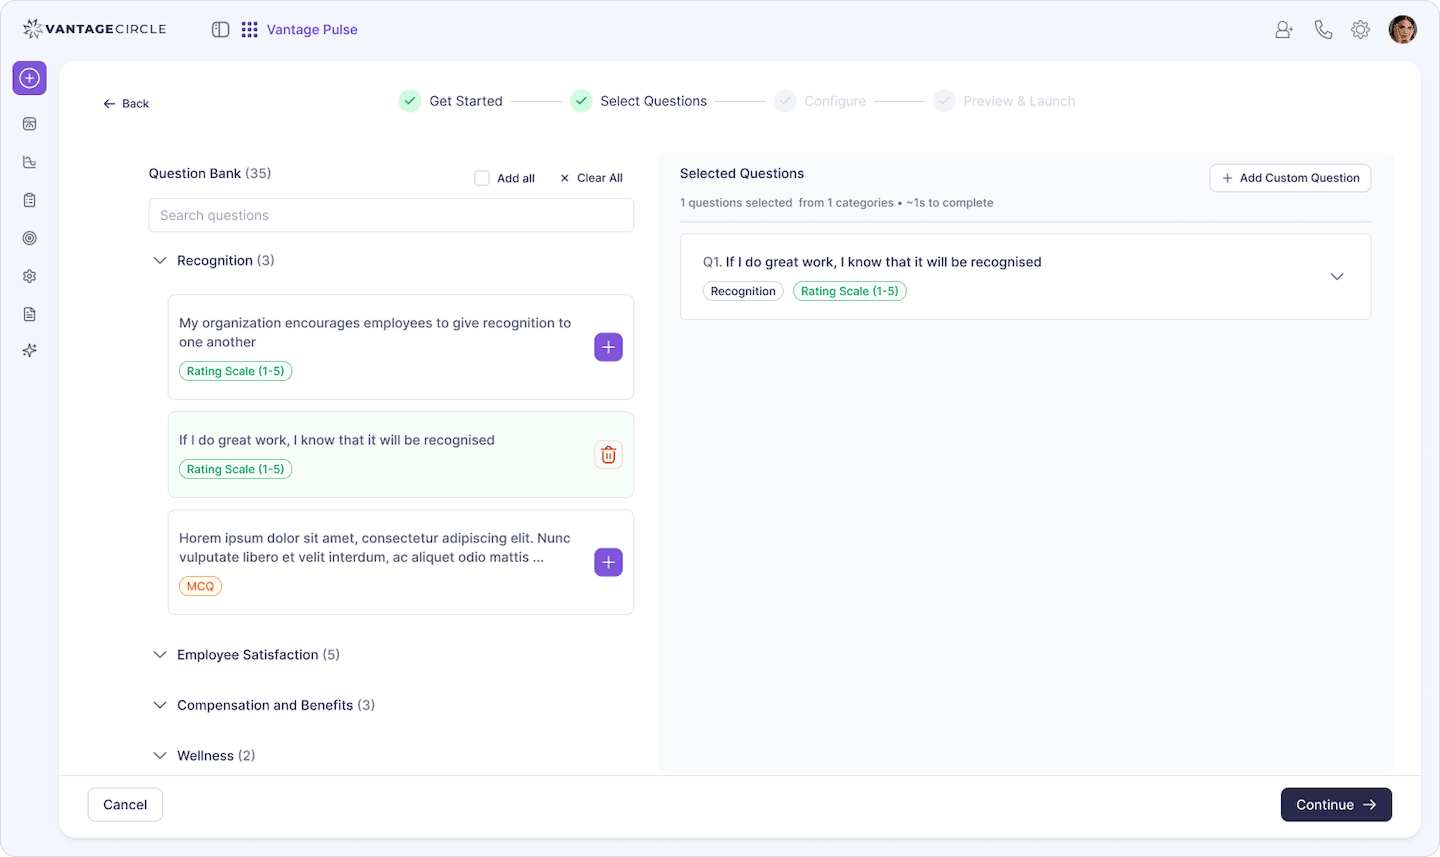1440x857 pixels.
Task: Click Clear All to remove selected questions
Action: tap(591, 177)
